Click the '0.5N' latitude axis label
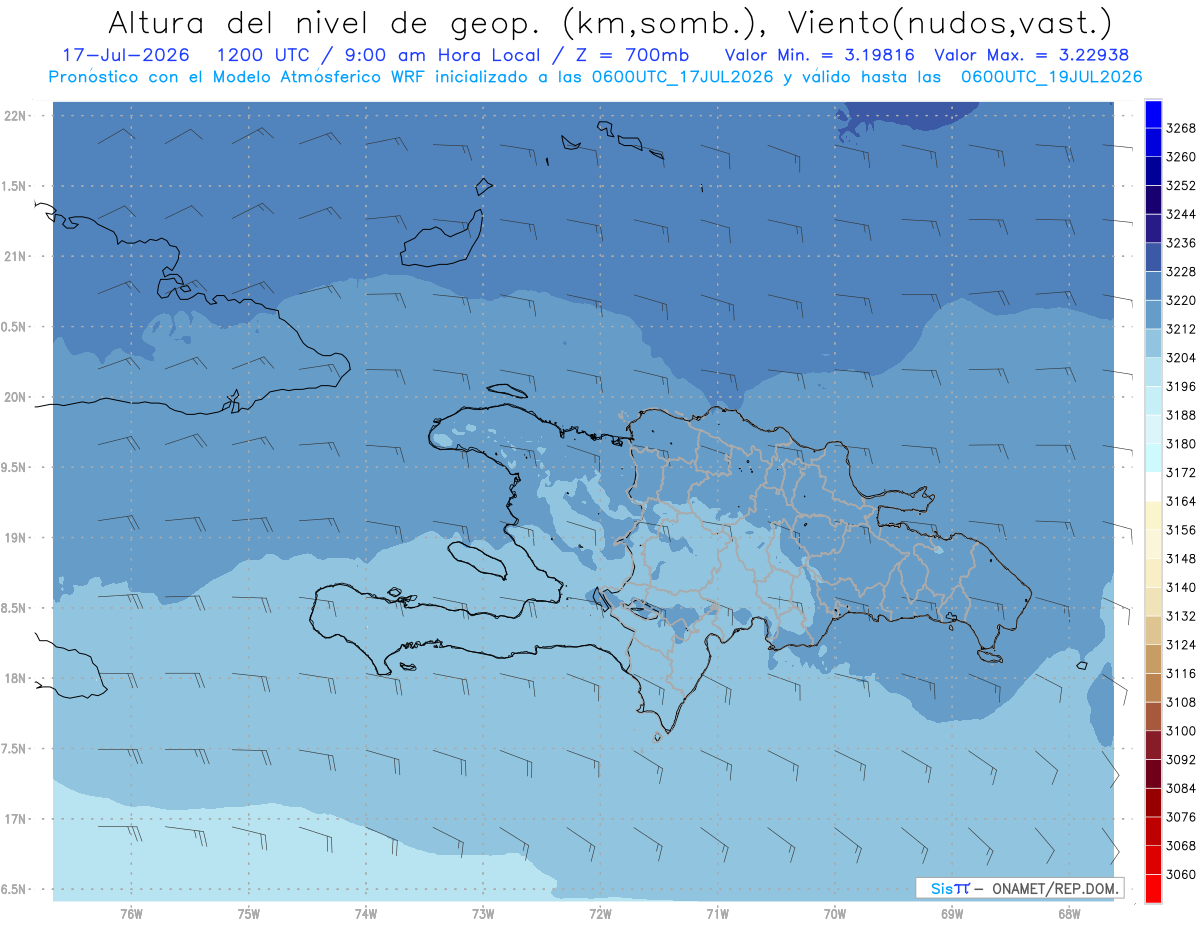 tap(14, 327)
